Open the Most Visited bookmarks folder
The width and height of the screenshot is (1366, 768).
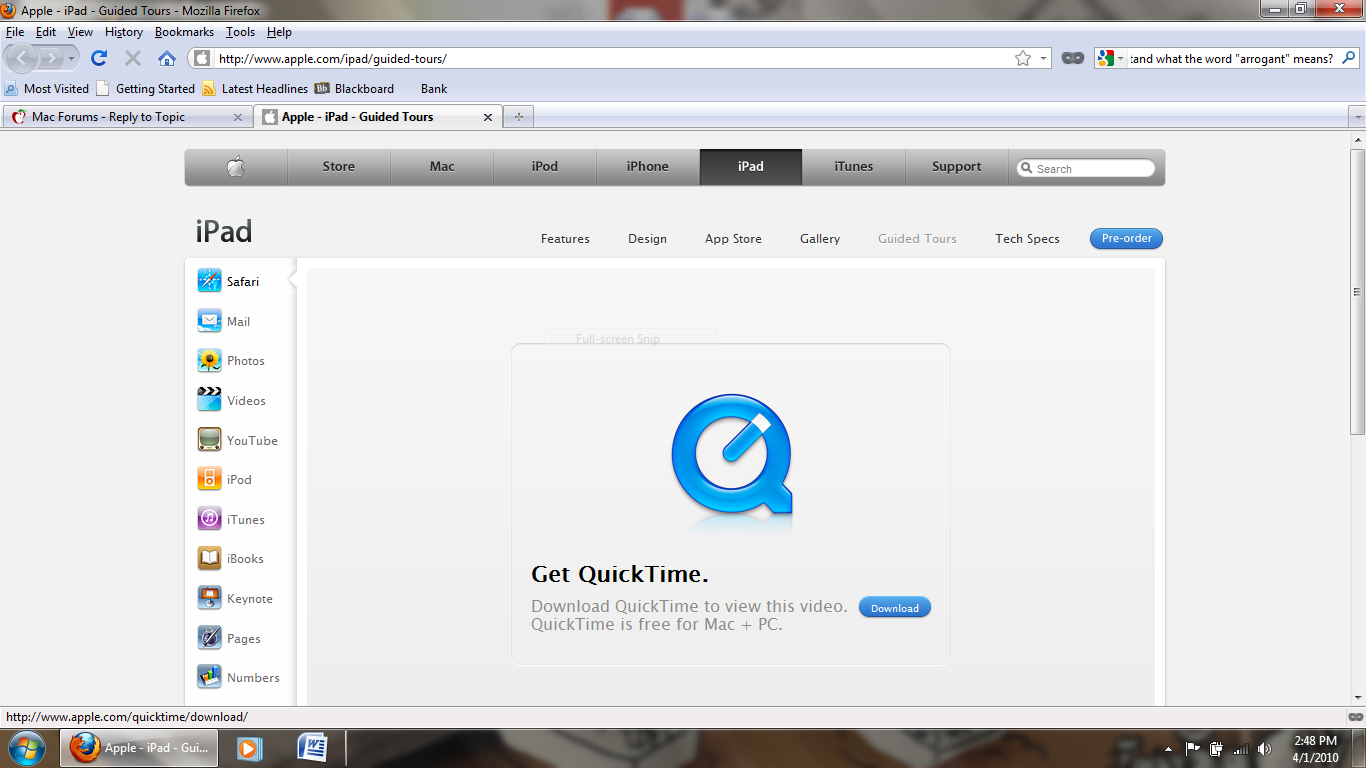(47, 89)
